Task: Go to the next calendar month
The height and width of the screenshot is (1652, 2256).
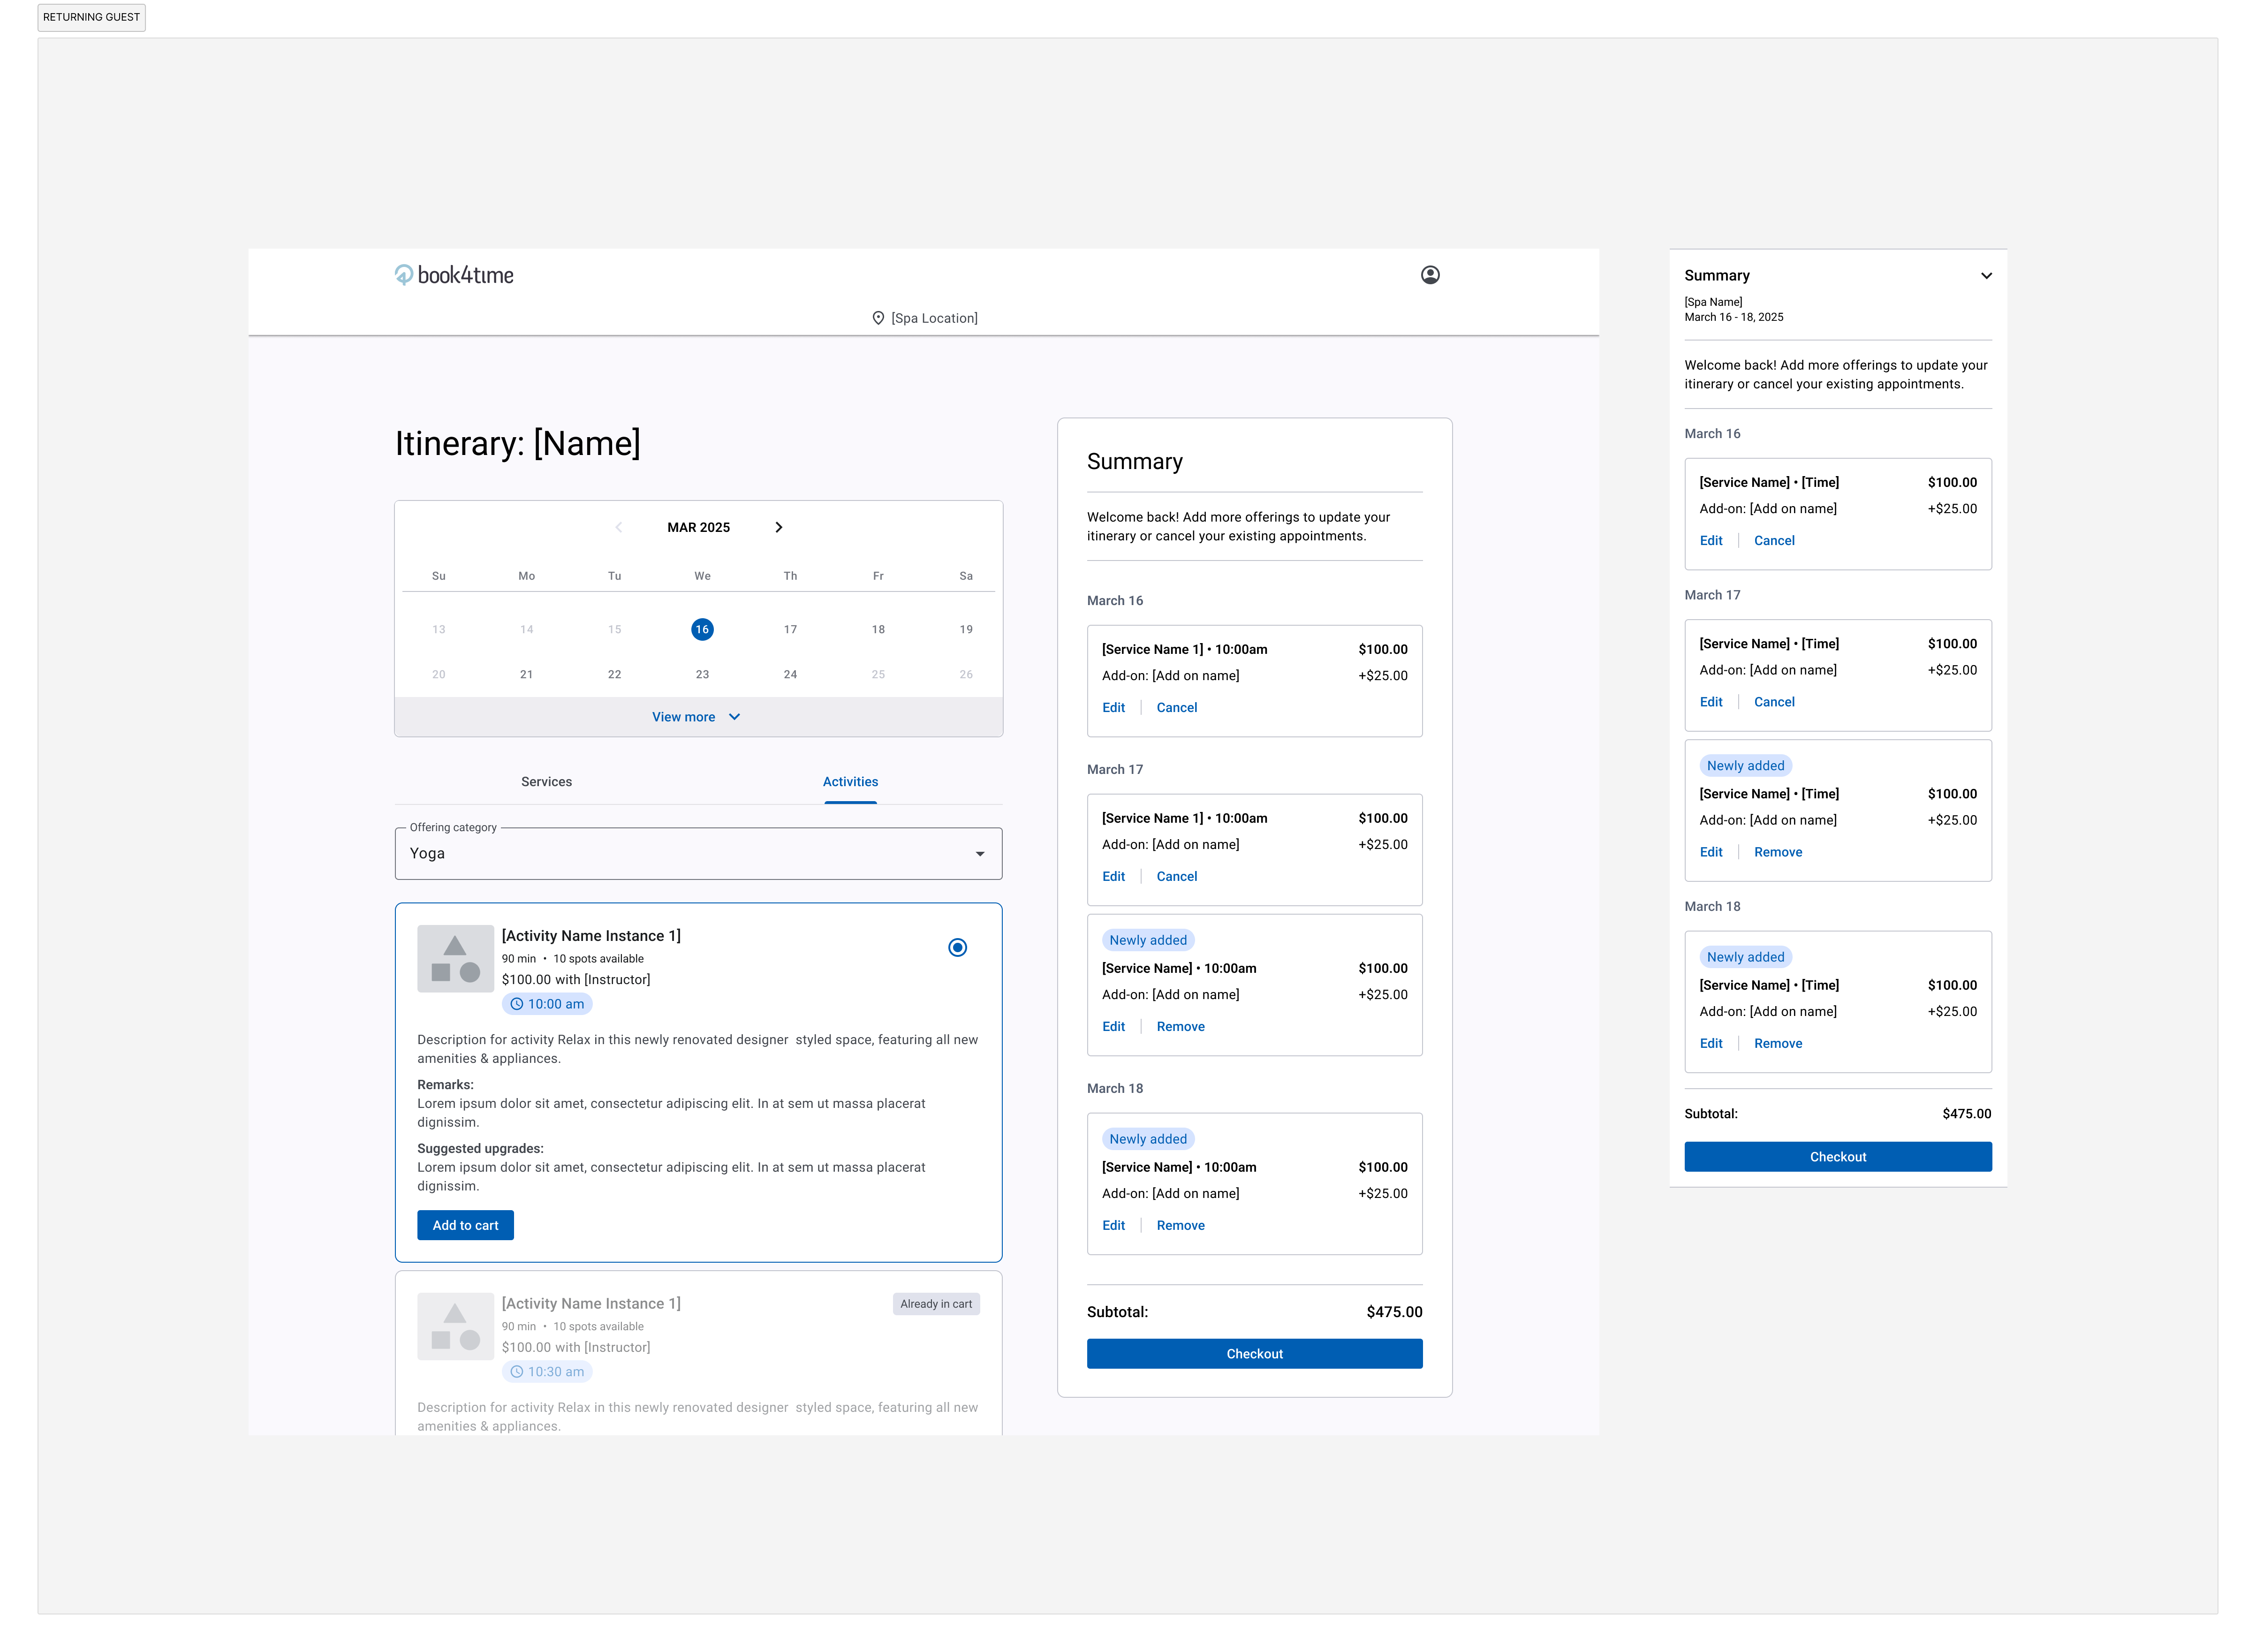Action: point(779,527)
